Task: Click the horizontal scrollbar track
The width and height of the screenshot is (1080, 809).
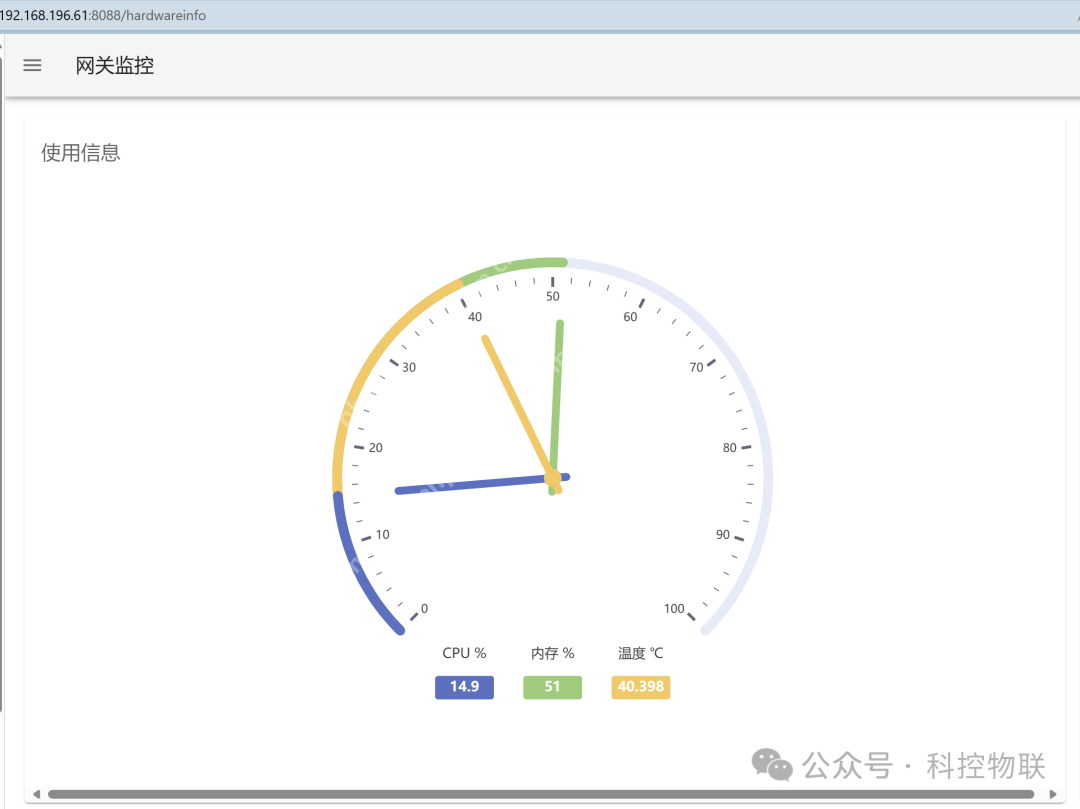Action: click(540, 795)
